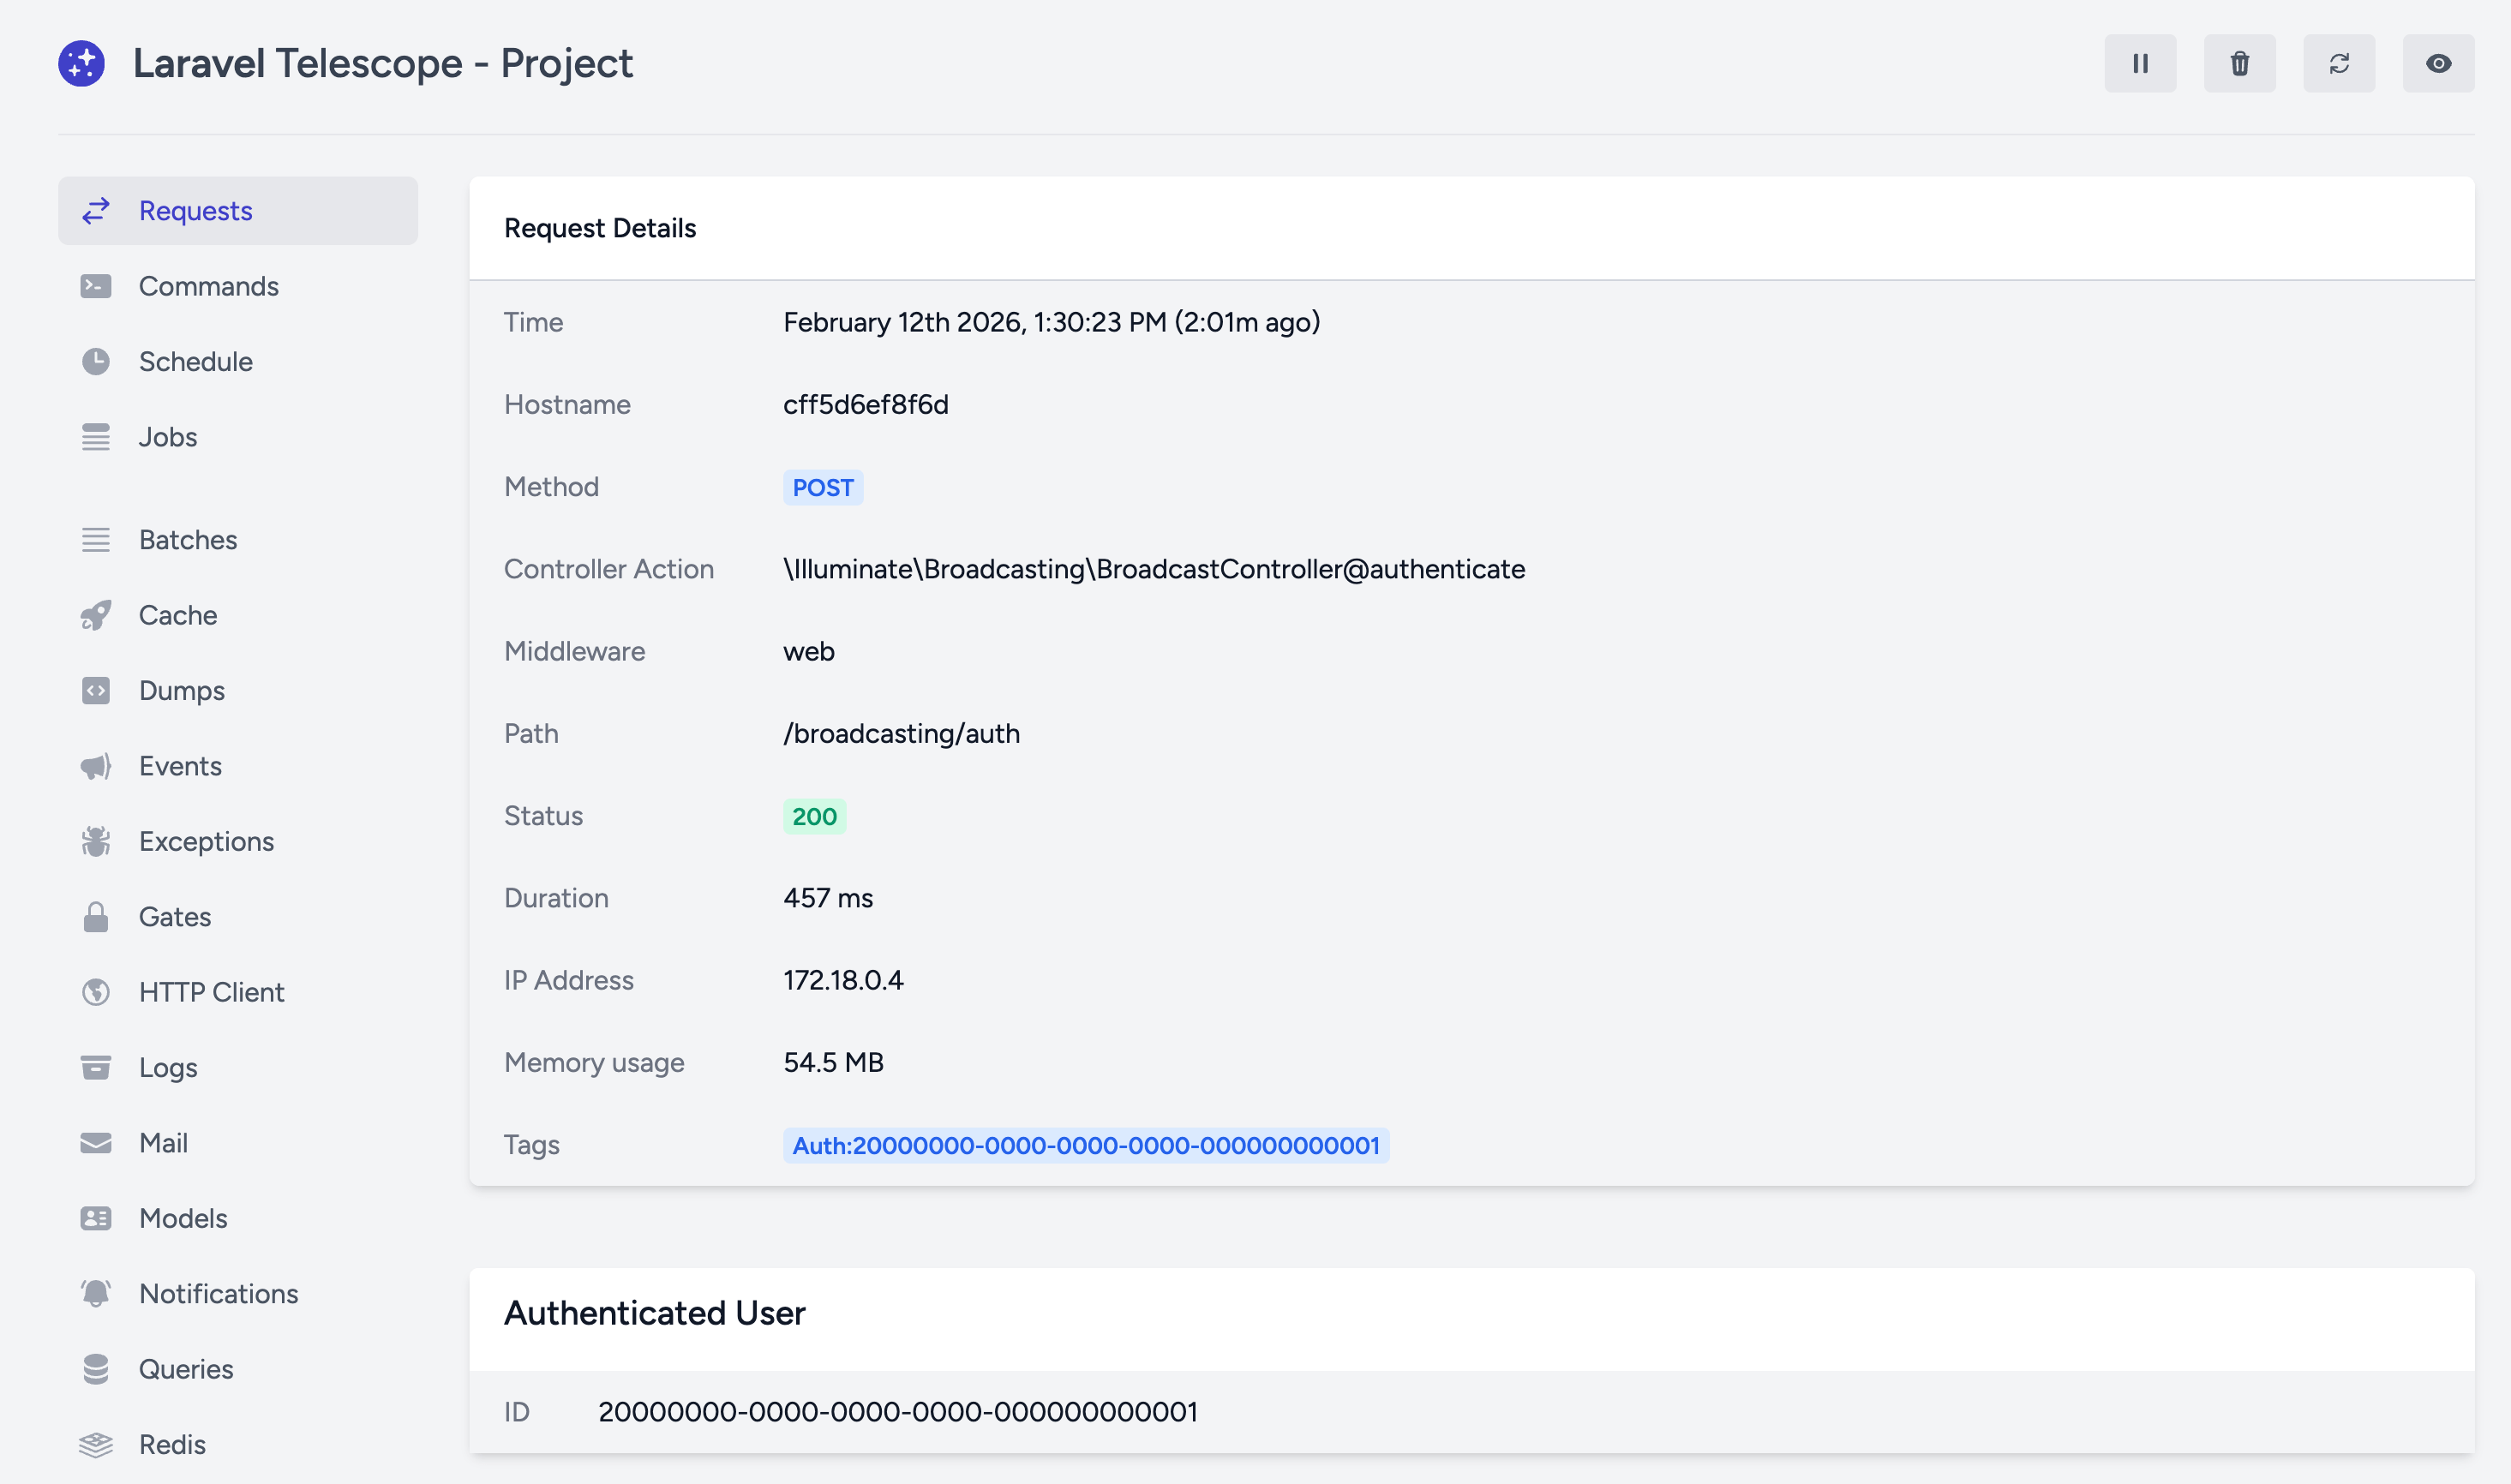The image size is (2511, 1484).
Task: Open Gates via the lock icon
Action: 96,917
